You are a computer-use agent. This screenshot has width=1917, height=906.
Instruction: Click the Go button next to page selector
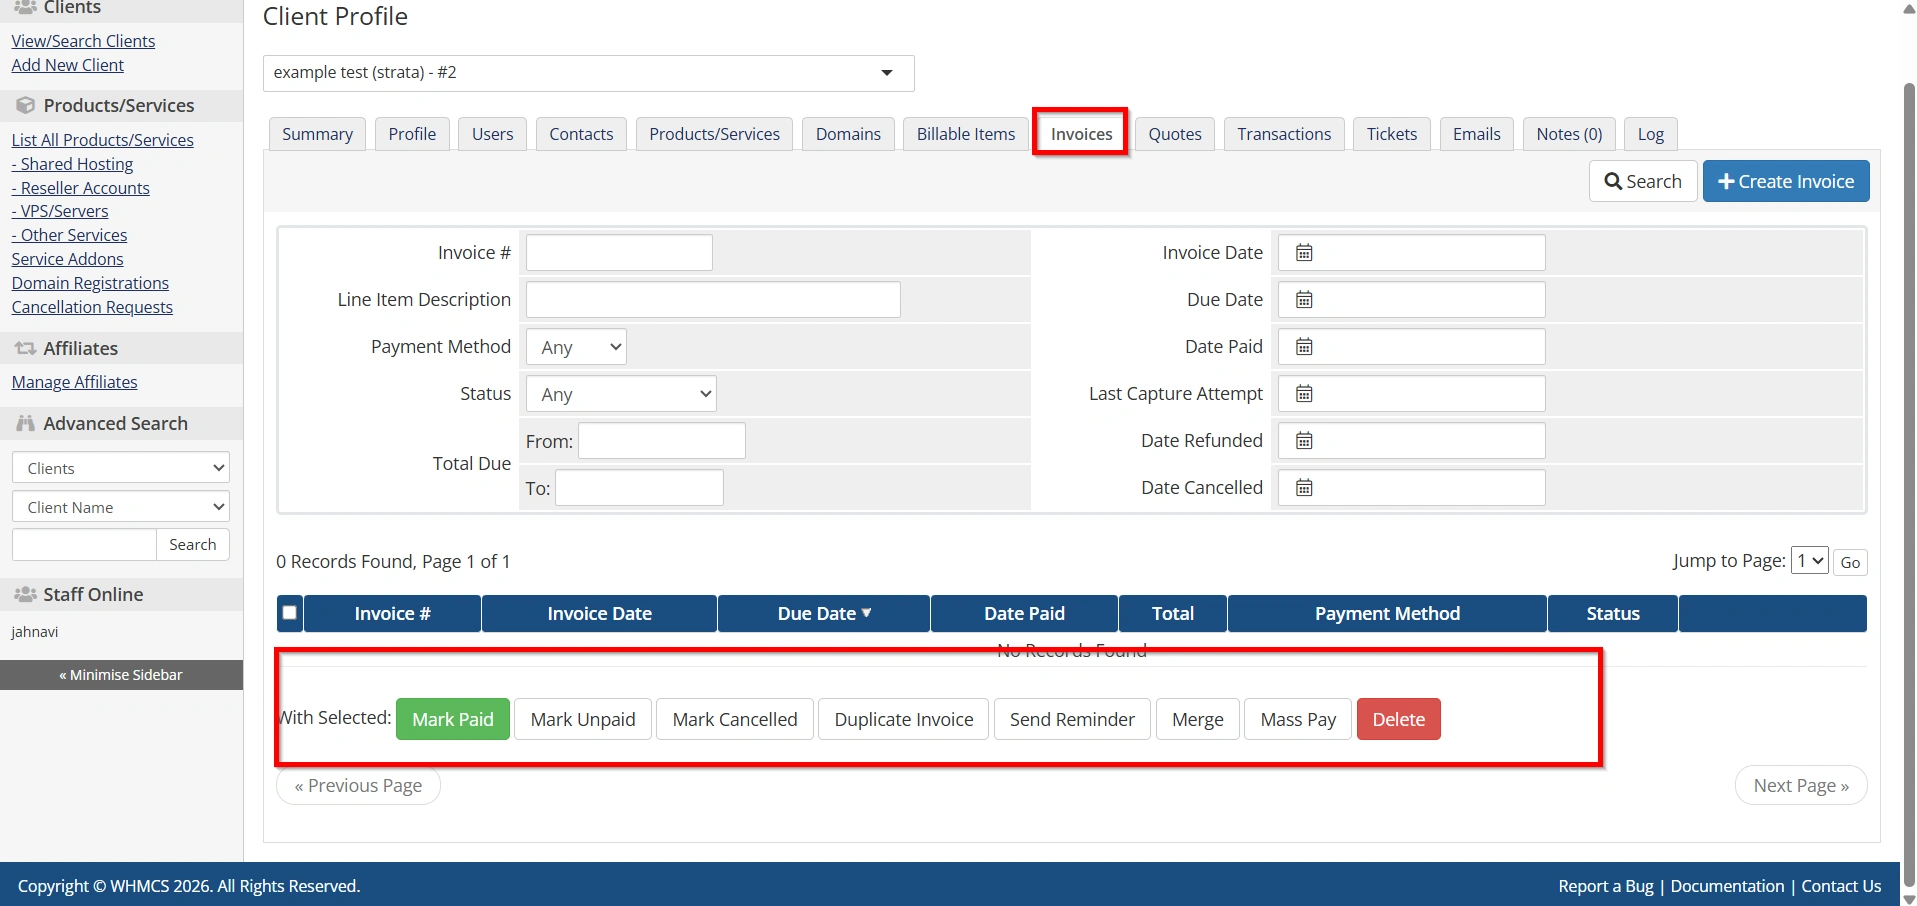(1850, 562)
